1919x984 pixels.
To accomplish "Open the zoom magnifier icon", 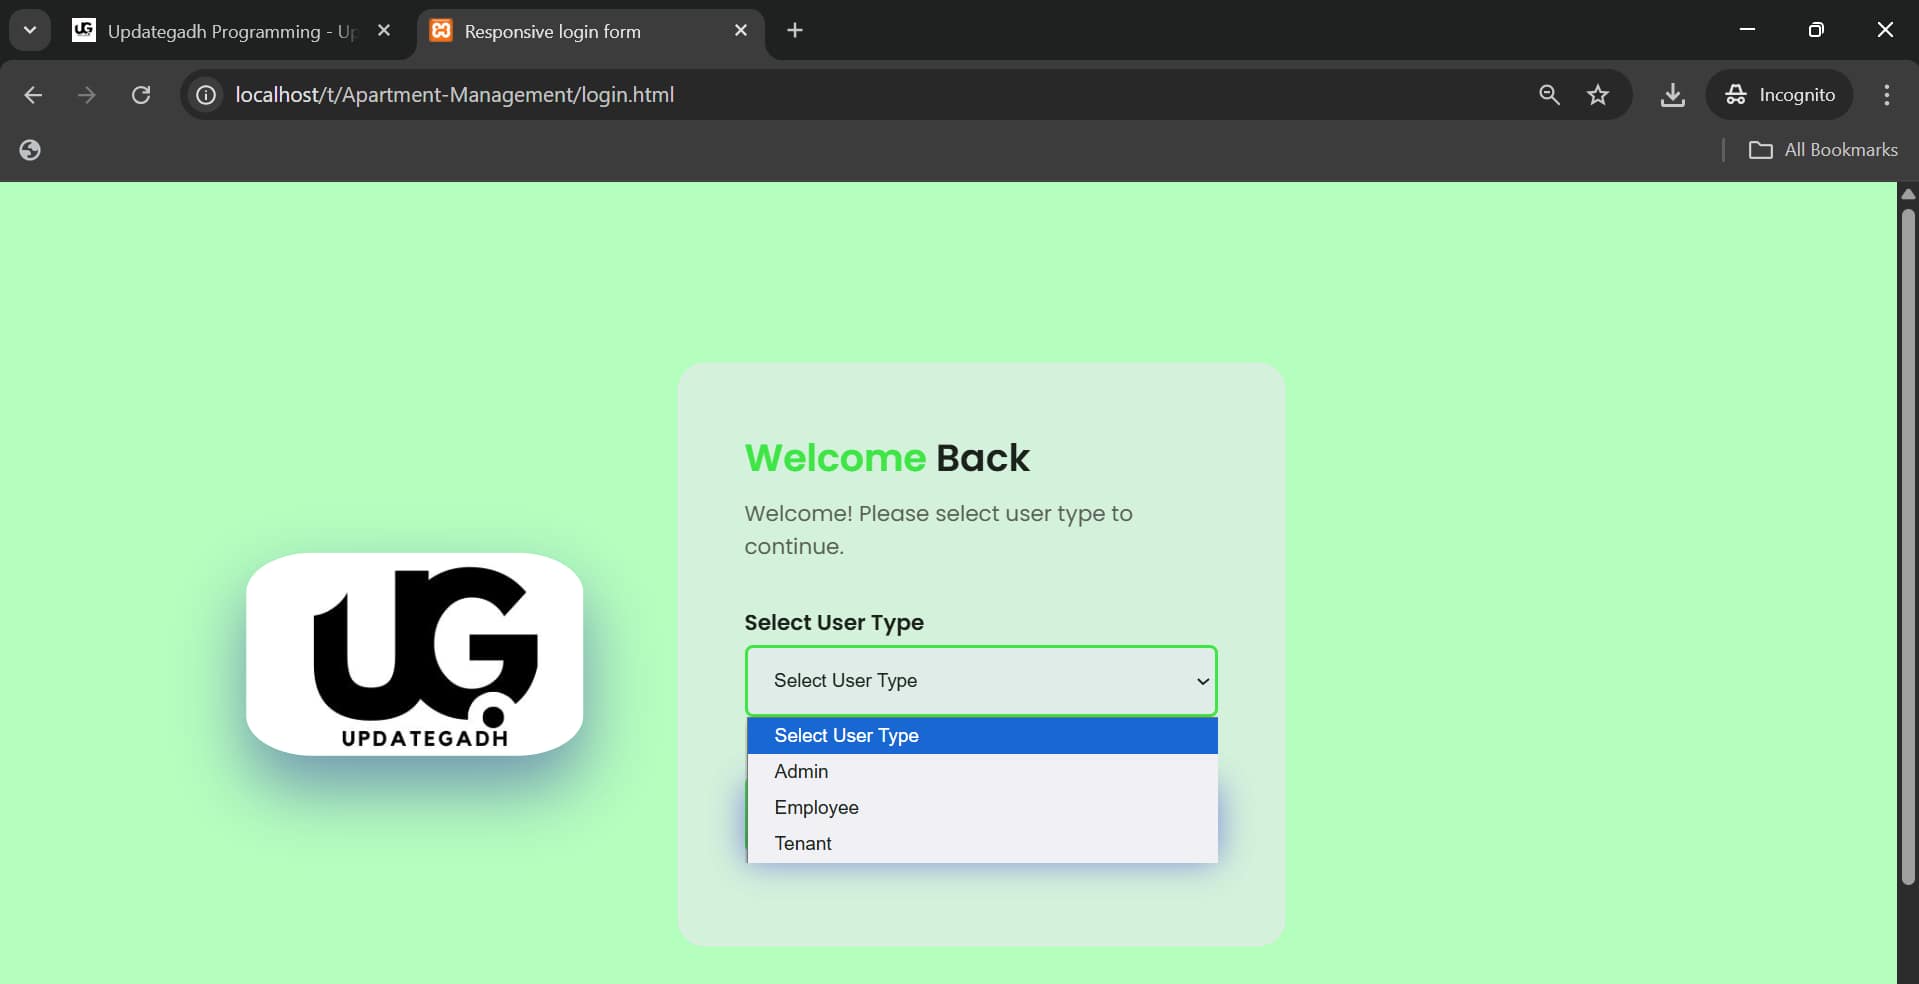I will (1549, 95).
